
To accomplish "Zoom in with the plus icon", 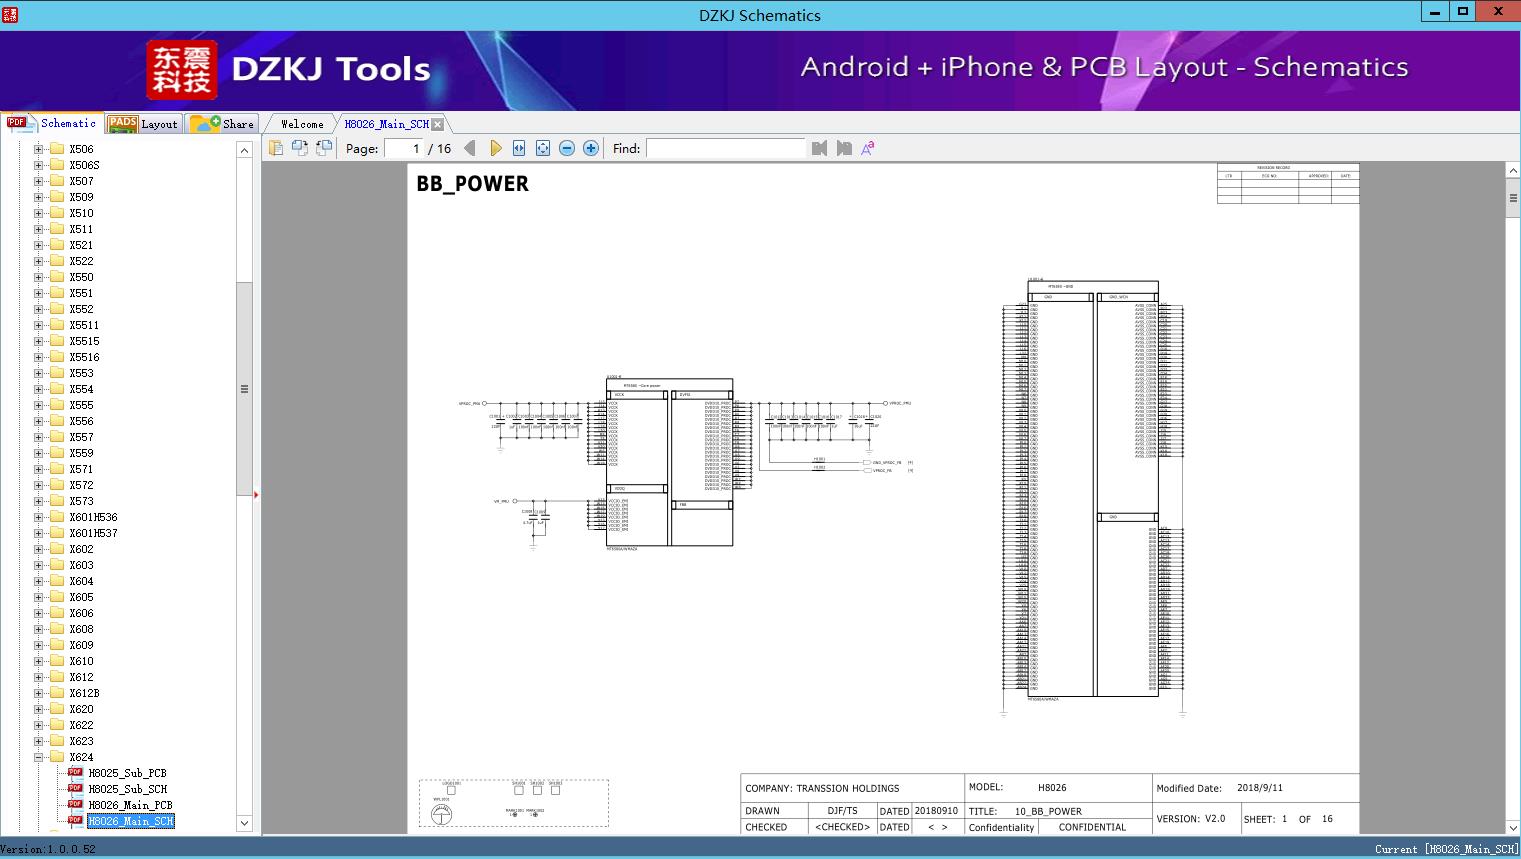I will click(591, 148).
